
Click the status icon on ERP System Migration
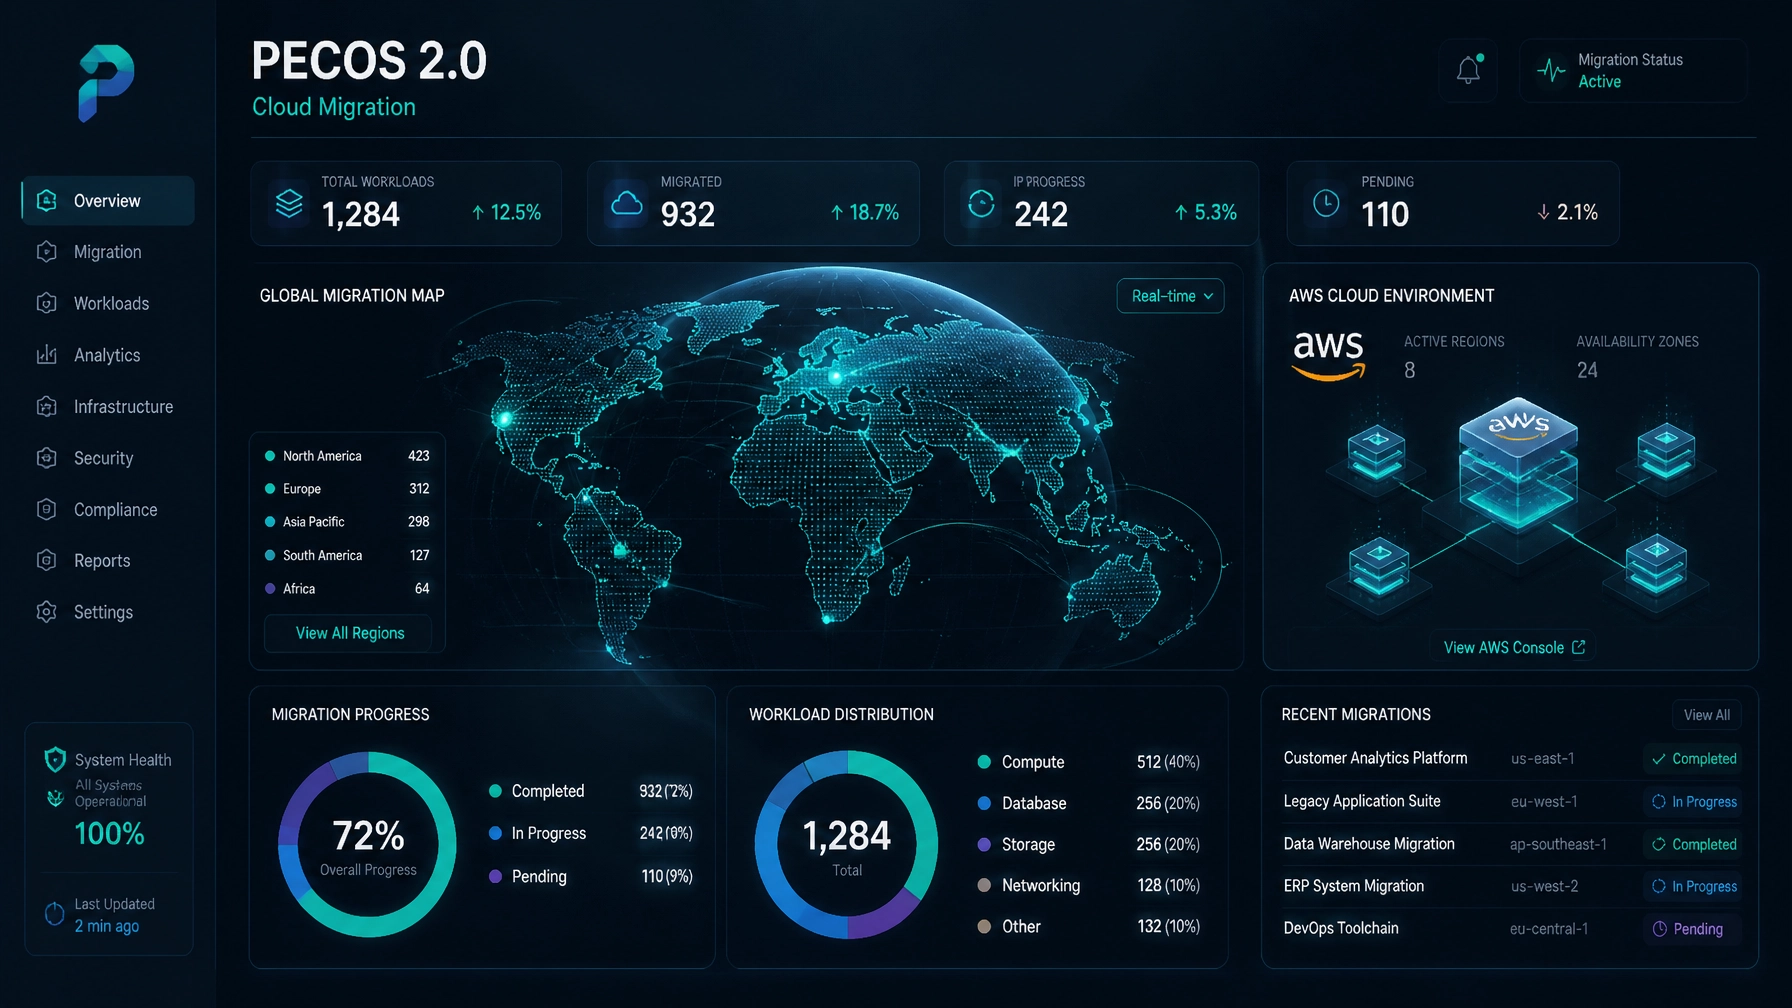[x=1659, y=886]
